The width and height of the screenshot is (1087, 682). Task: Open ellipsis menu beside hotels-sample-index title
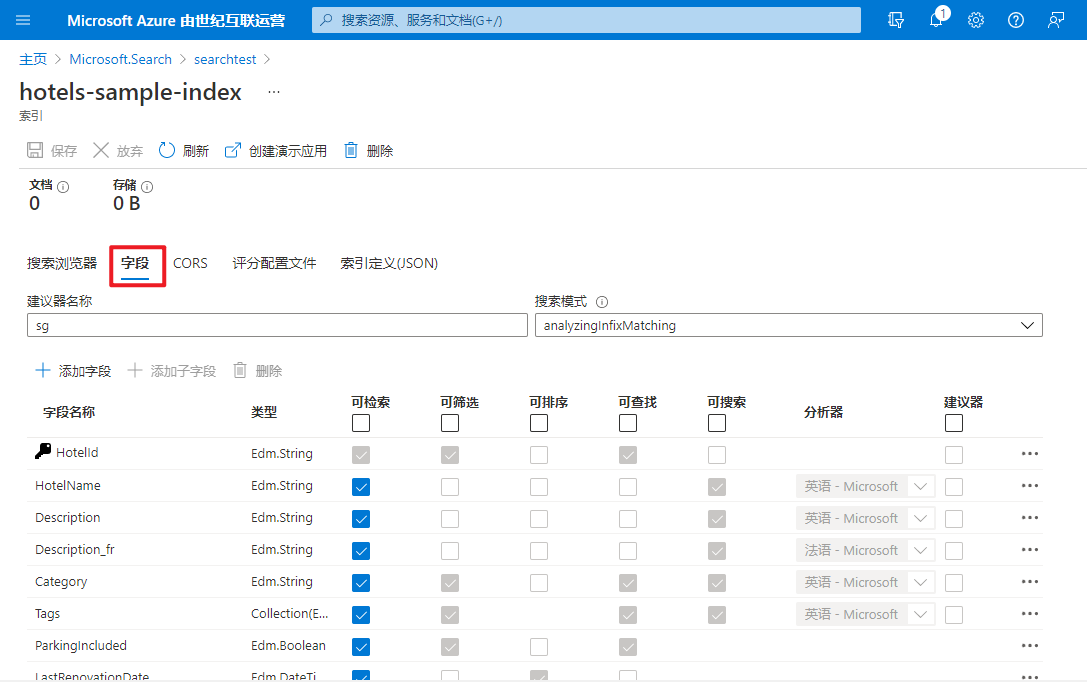point(274,92)
